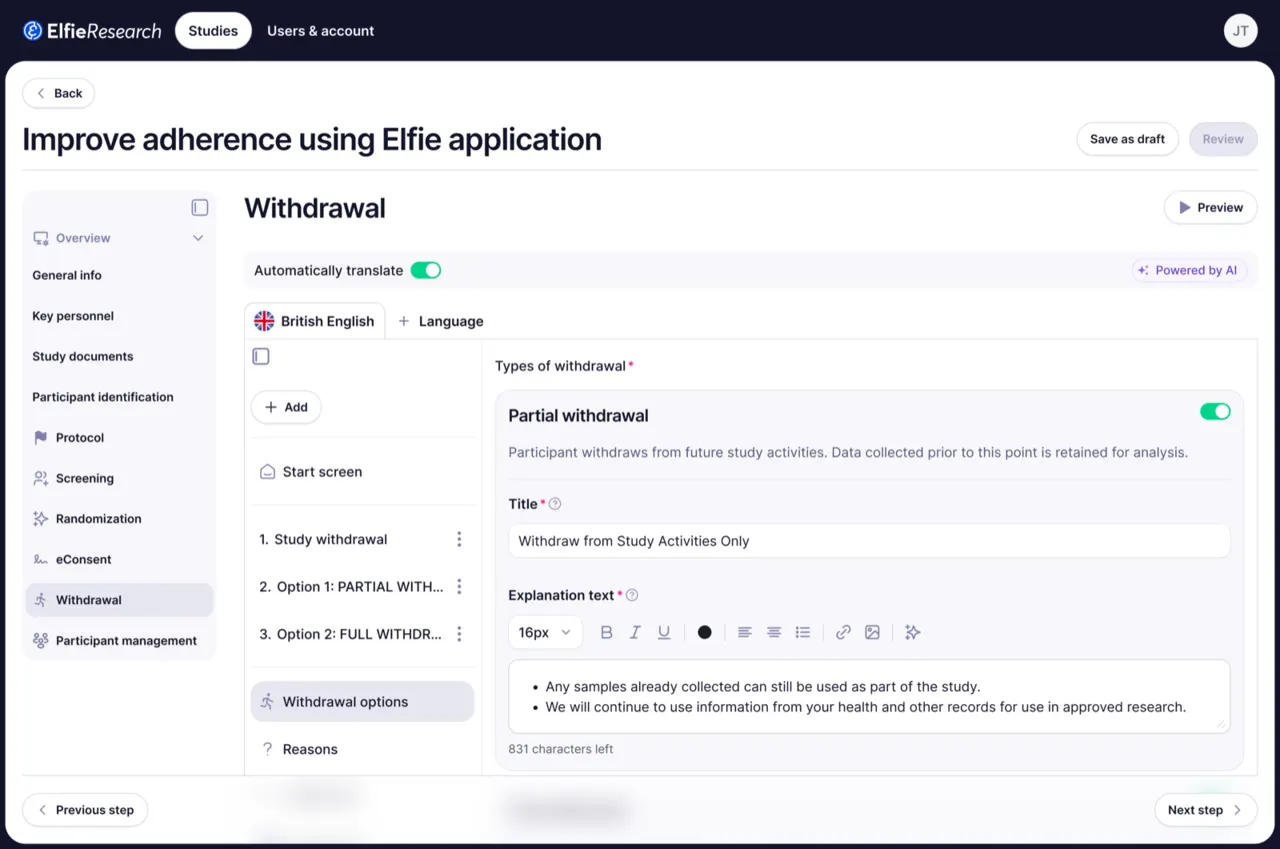
Task: Click inside the explanation text editor
Action: coord(869,696)
